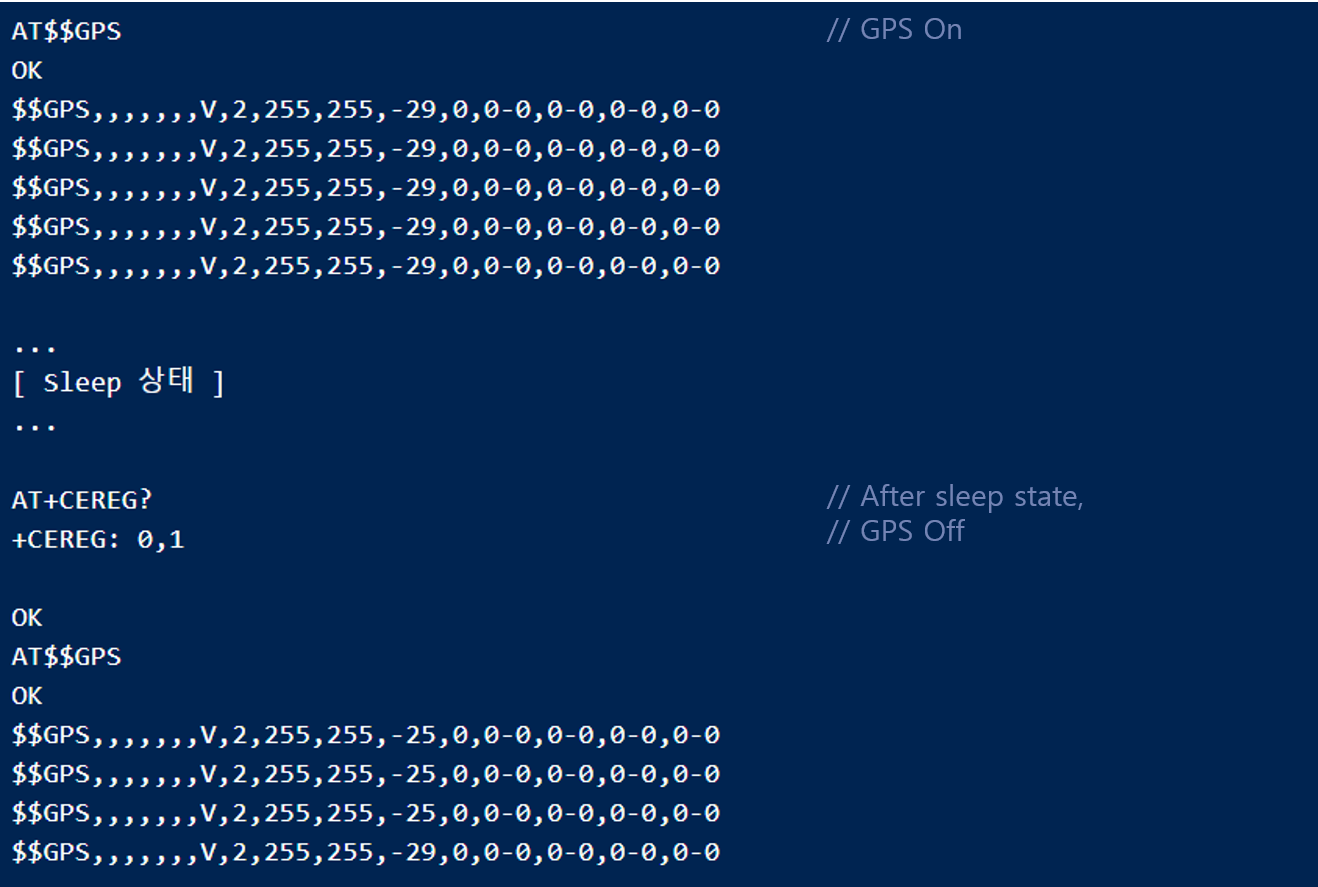Click the first OK response line

(x=27, y=70)
